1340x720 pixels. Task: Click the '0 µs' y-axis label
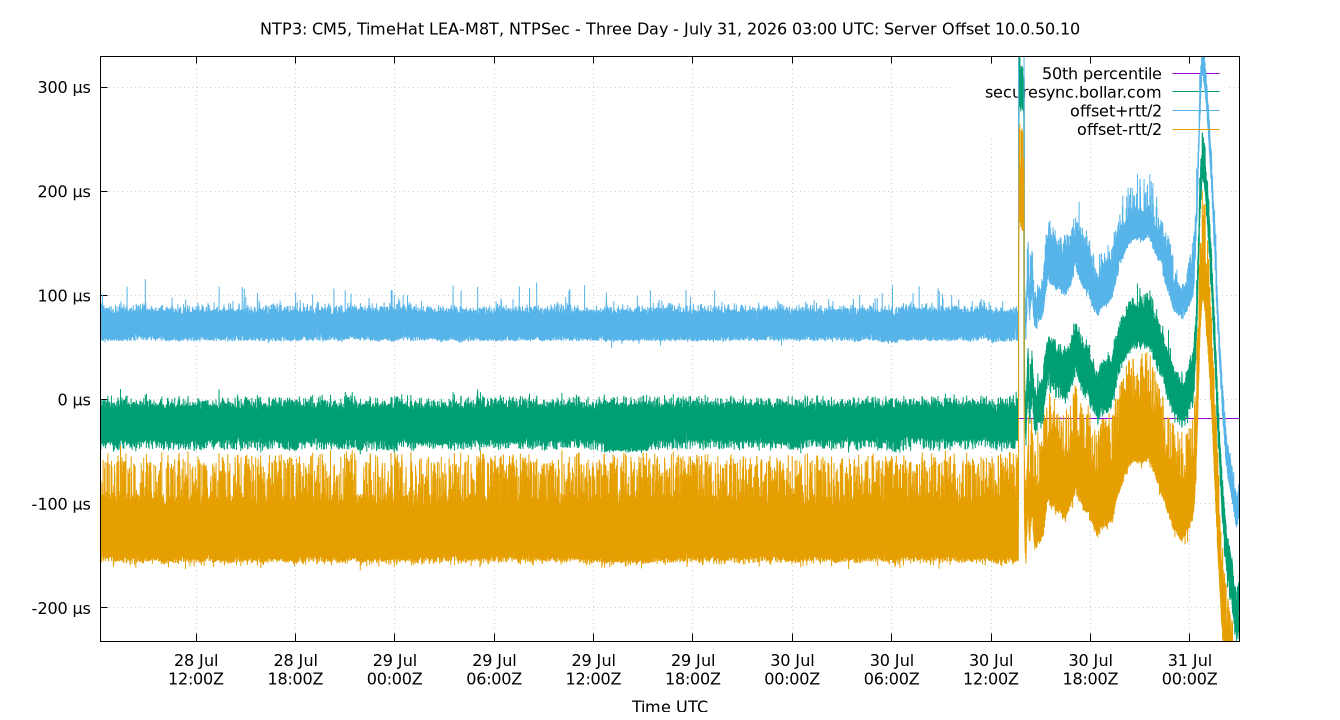[75, 400]
